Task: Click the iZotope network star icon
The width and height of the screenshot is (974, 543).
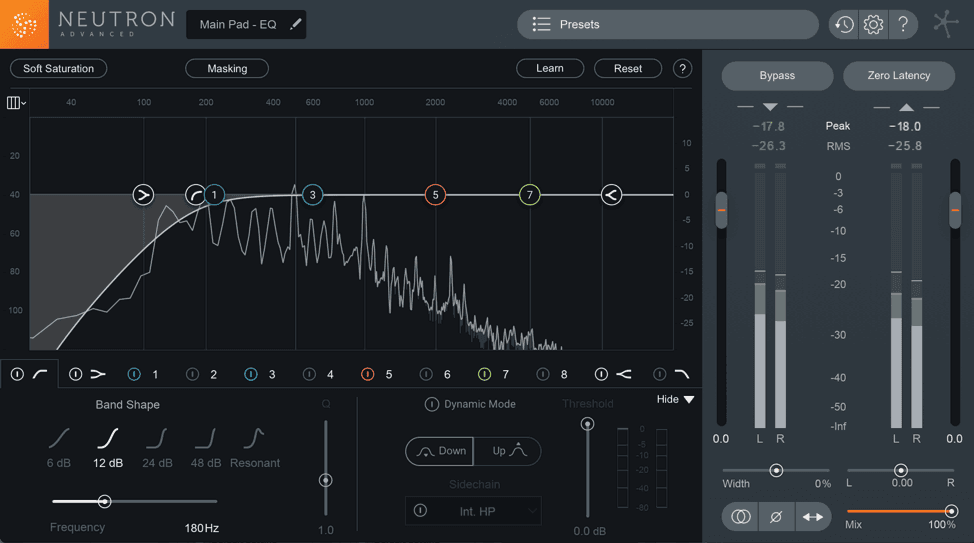Action: click(x=945, y=24)
